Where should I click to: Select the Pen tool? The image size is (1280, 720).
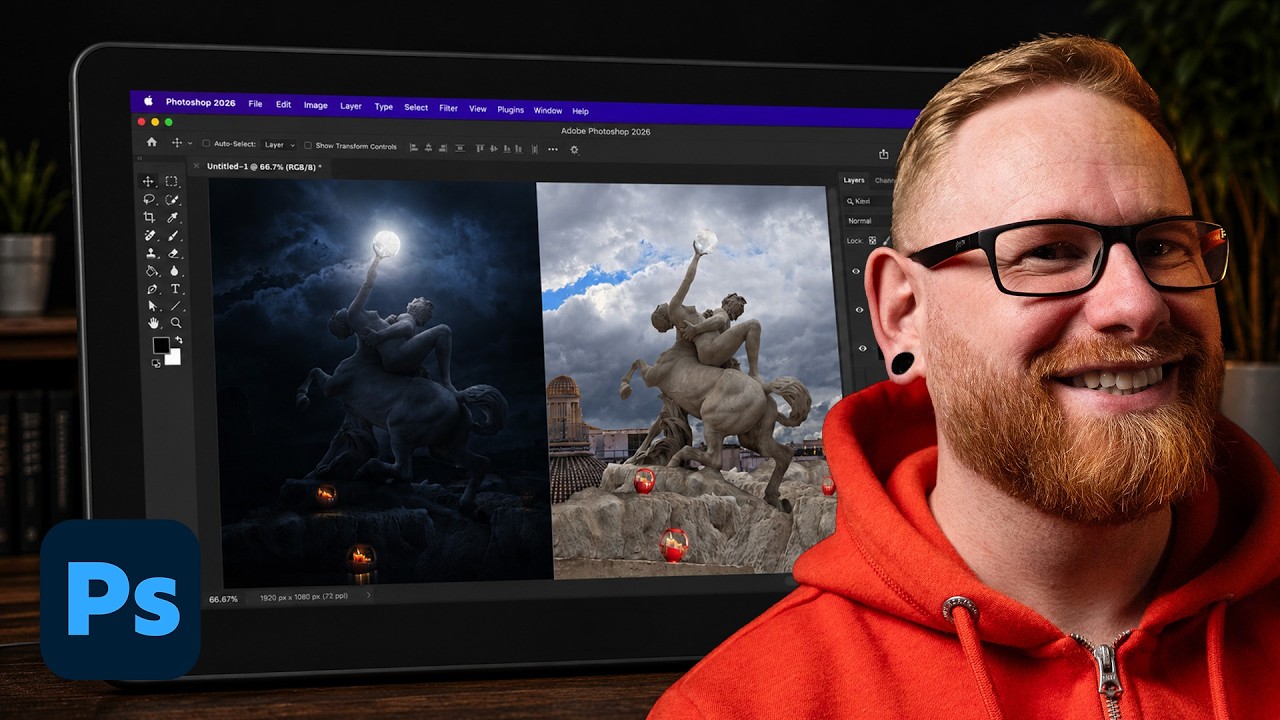[x=152, y=289]
